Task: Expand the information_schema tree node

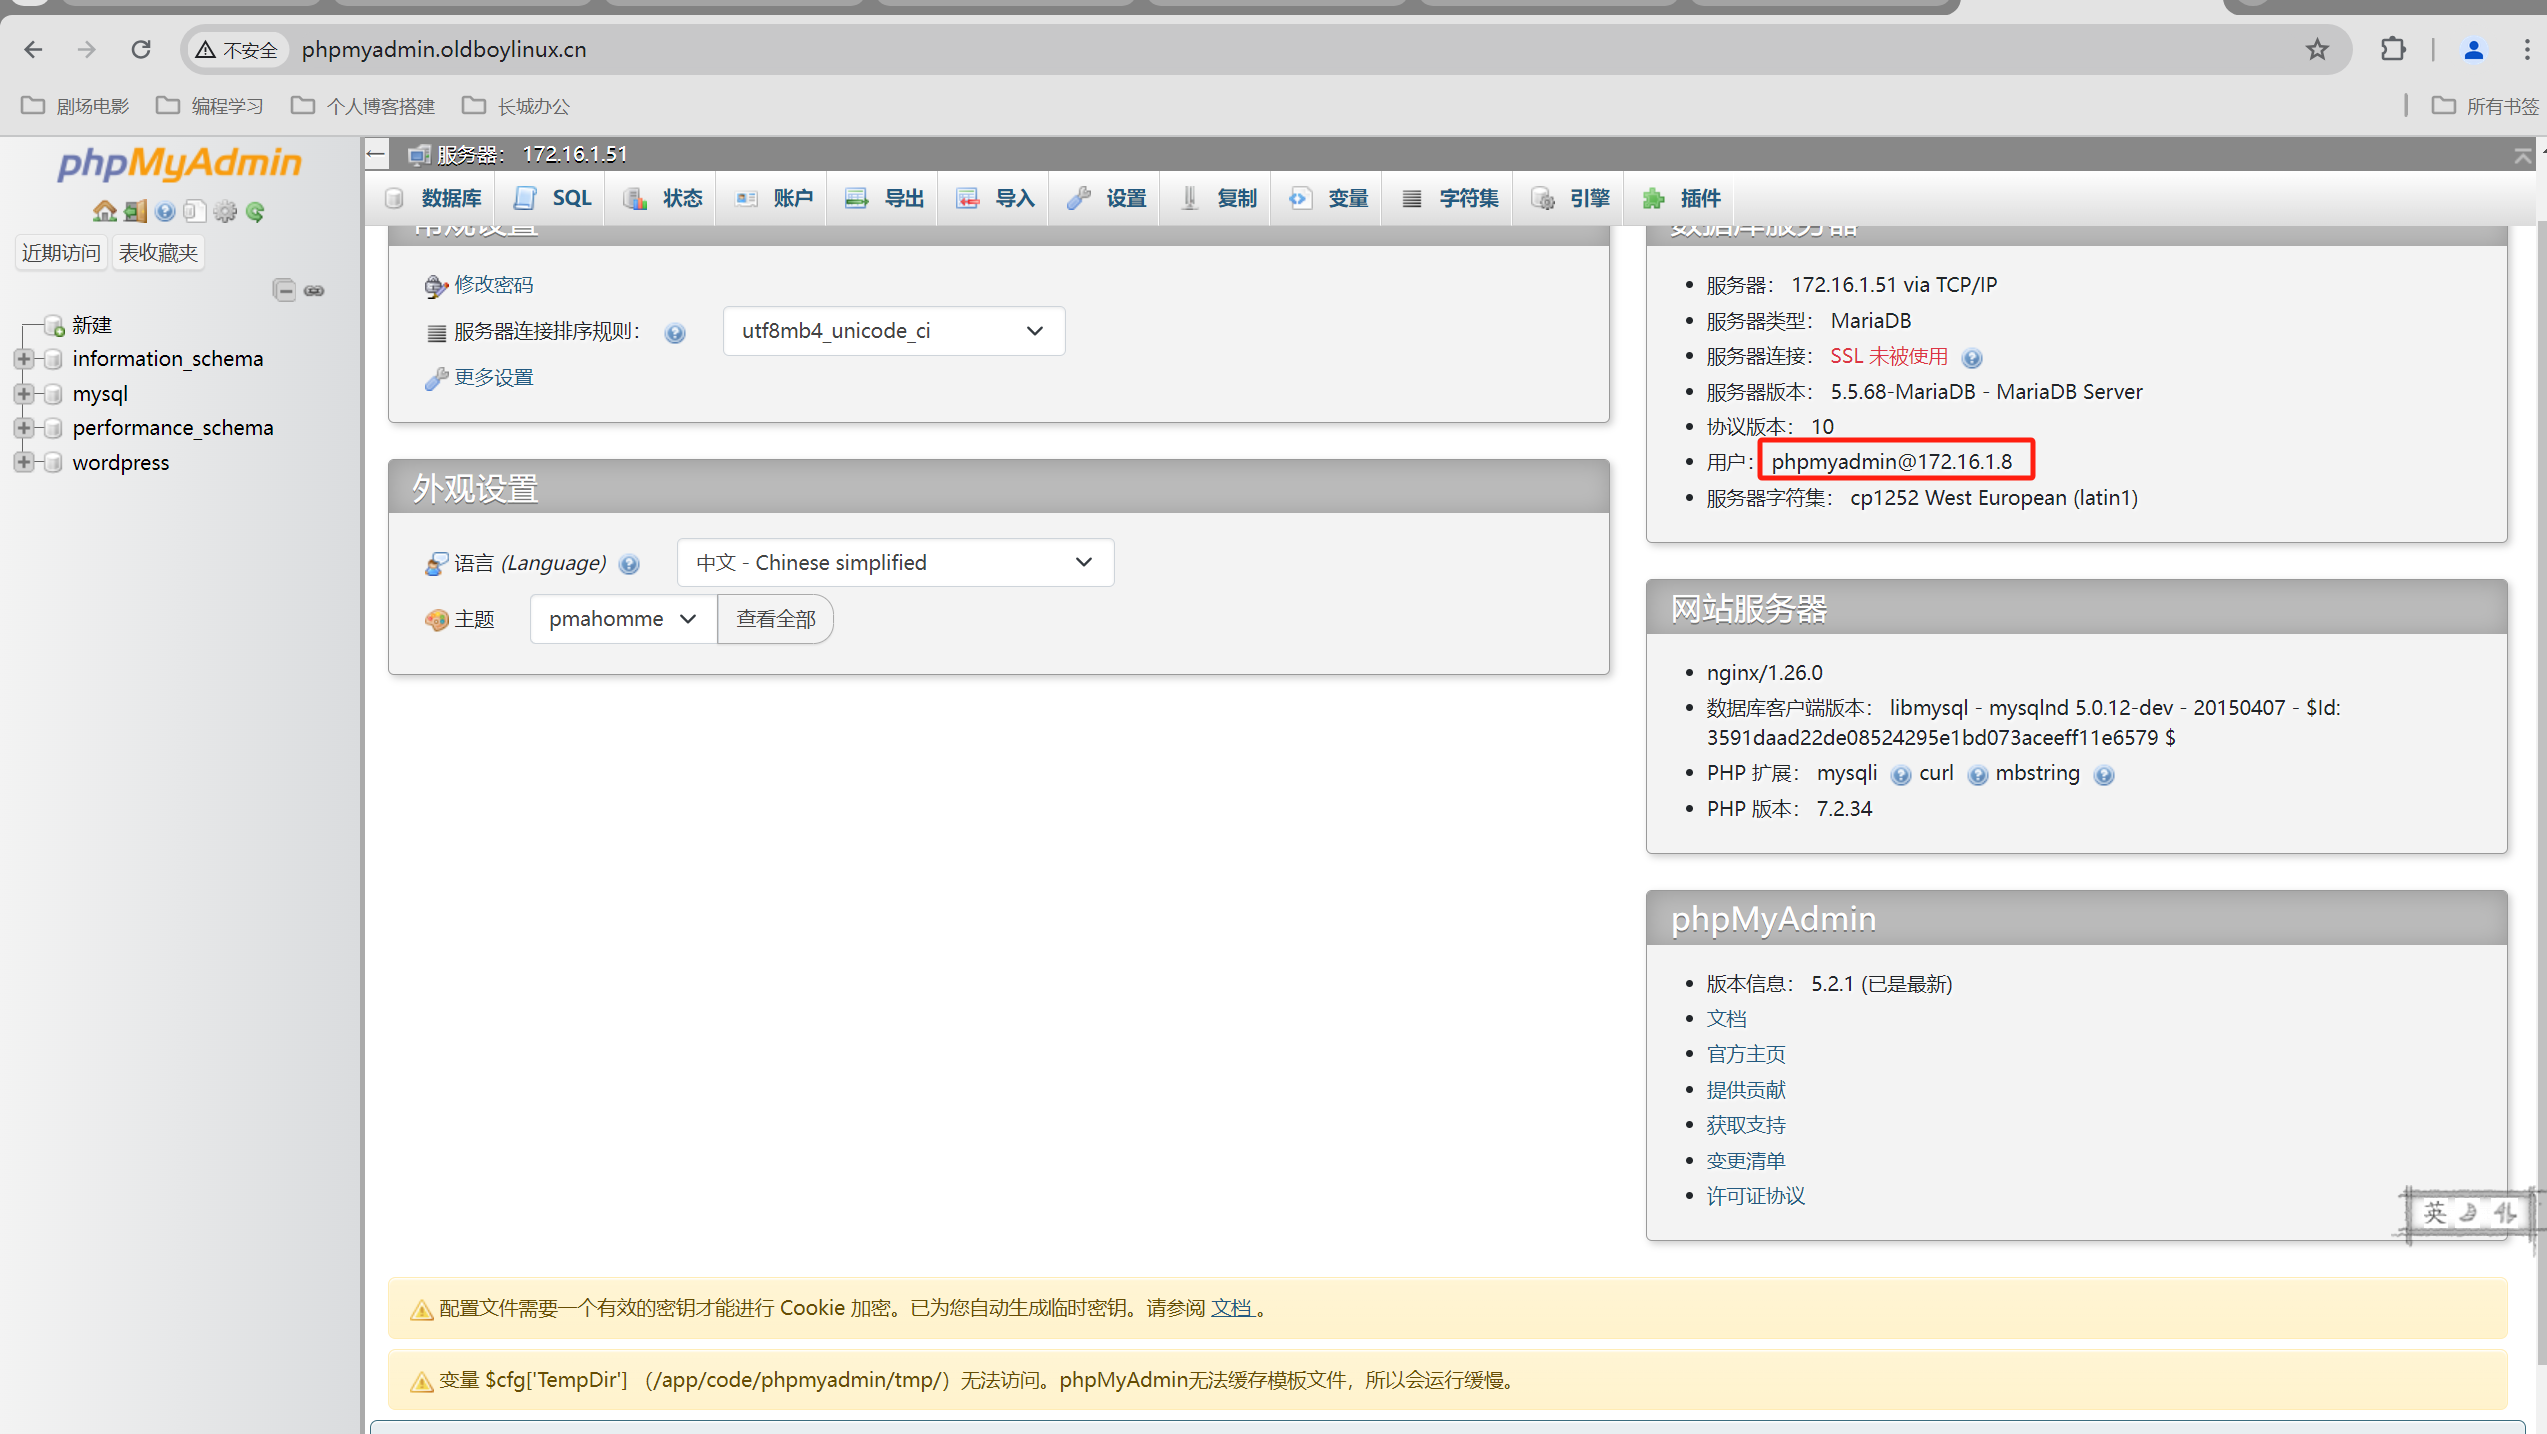Action: [23, 359]
